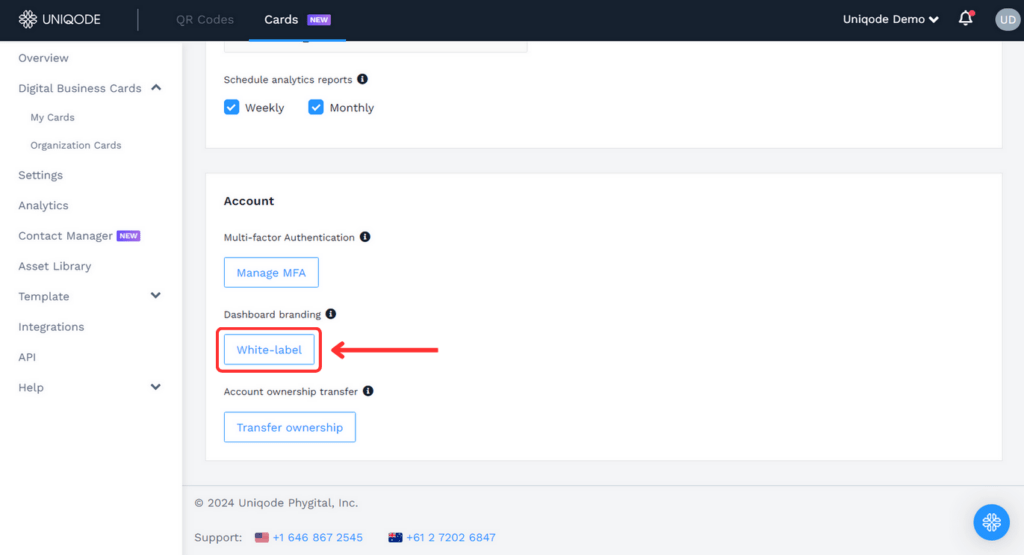
Task: Open the UD user avatar menu
Action: point(1008,20)
